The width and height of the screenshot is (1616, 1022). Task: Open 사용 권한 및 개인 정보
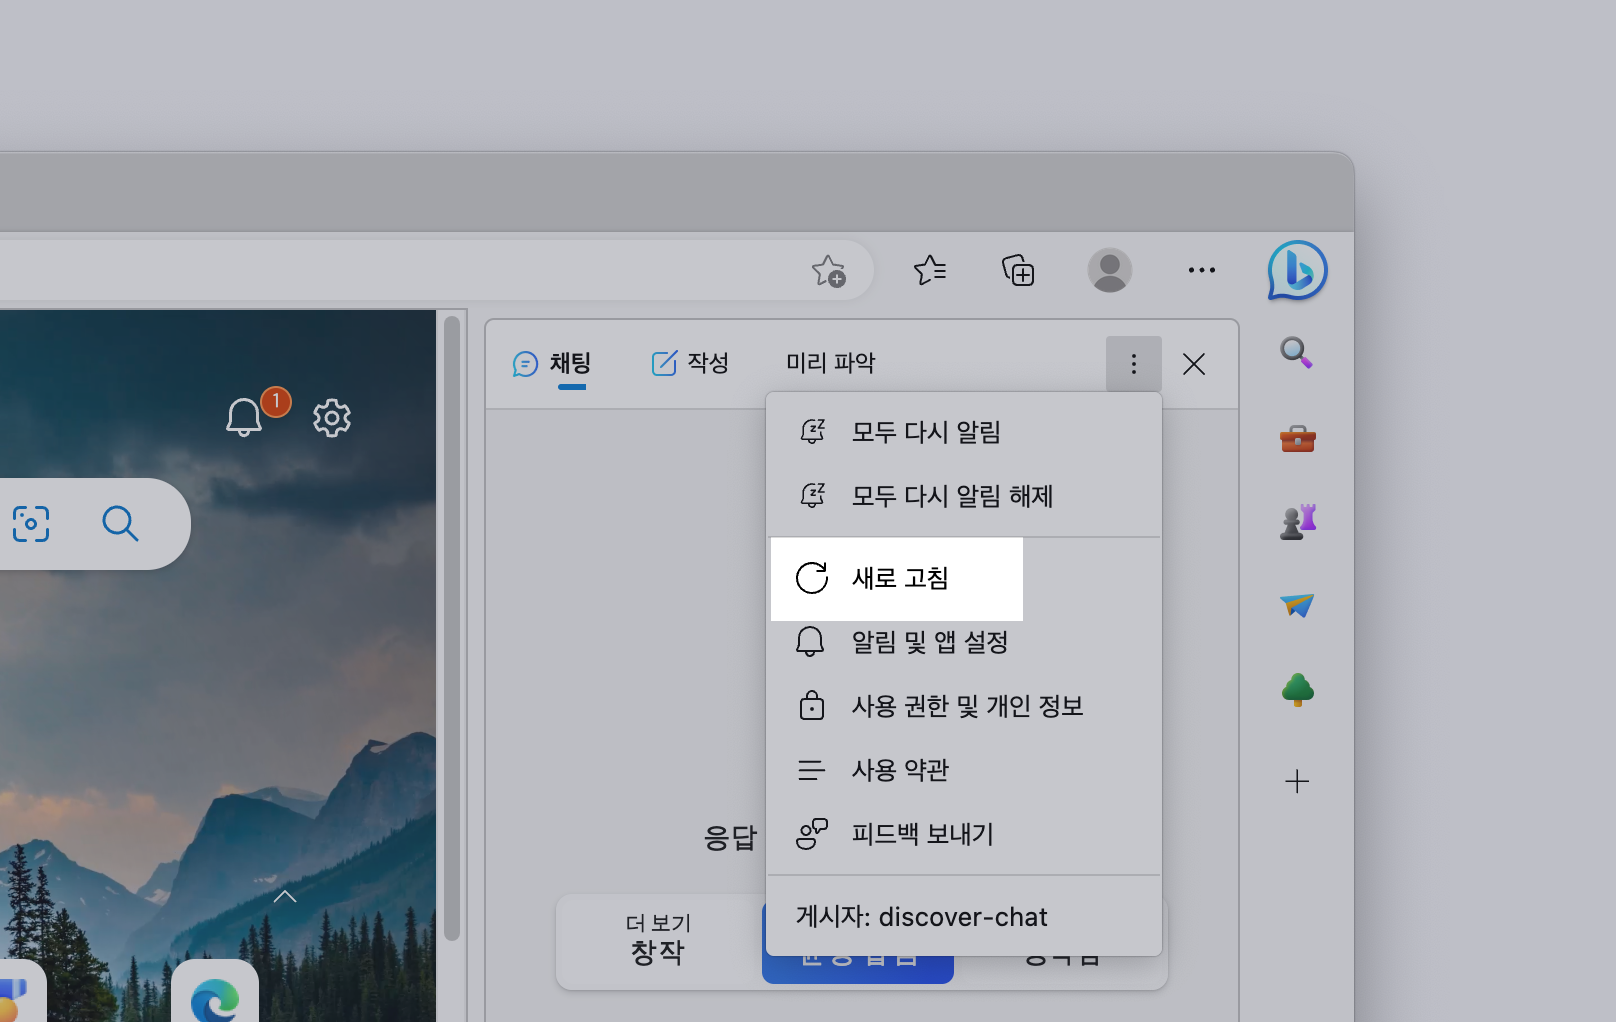(964, 706)
